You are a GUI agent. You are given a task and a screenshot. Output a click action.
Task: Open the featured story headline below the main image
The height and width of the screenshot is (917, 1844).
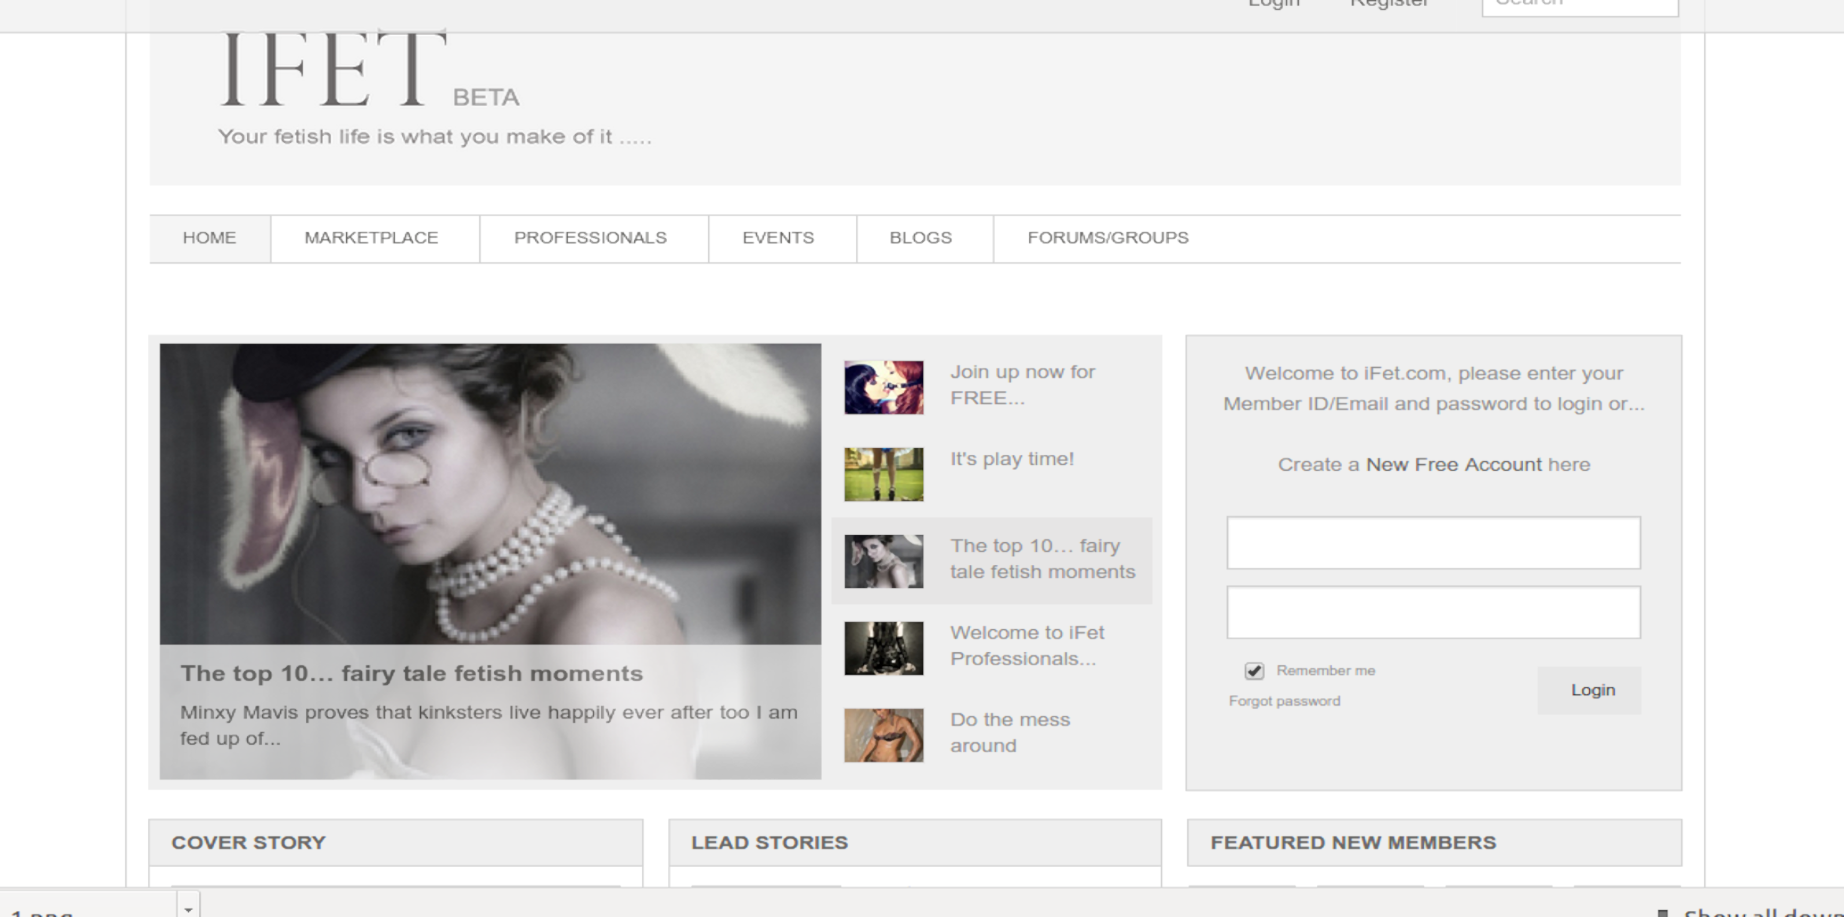coord(411,674)
